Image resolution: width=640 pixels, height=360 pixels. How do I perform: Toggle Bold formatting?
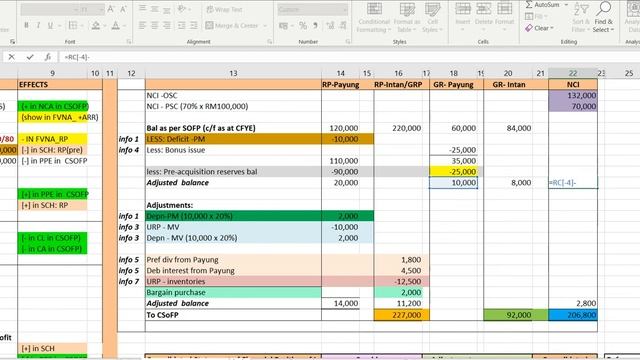coord(26,25)
